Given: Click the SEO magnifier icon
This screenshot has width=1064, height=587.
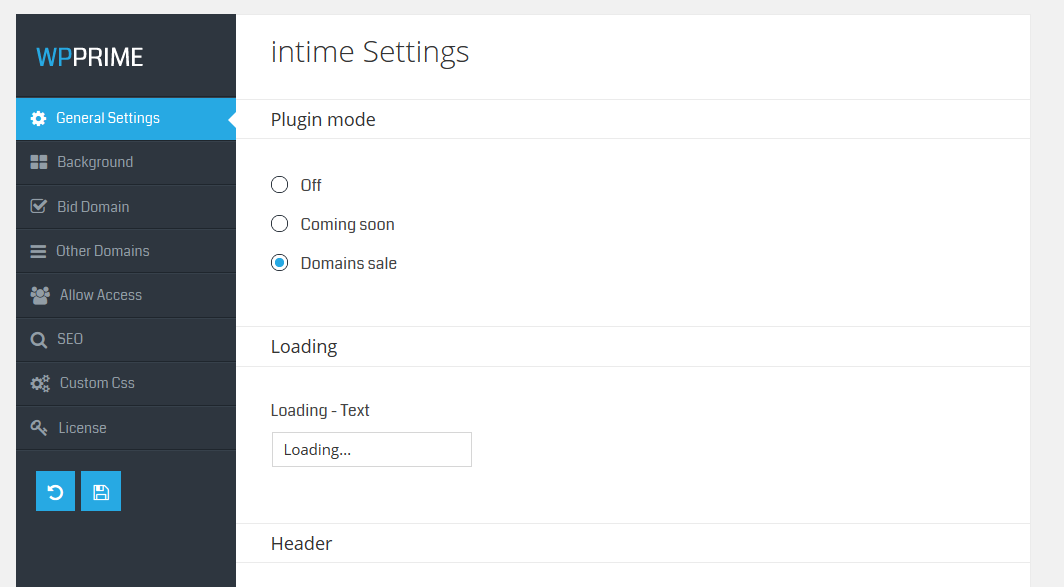Looking at the screenshot, I should [38, 340].
